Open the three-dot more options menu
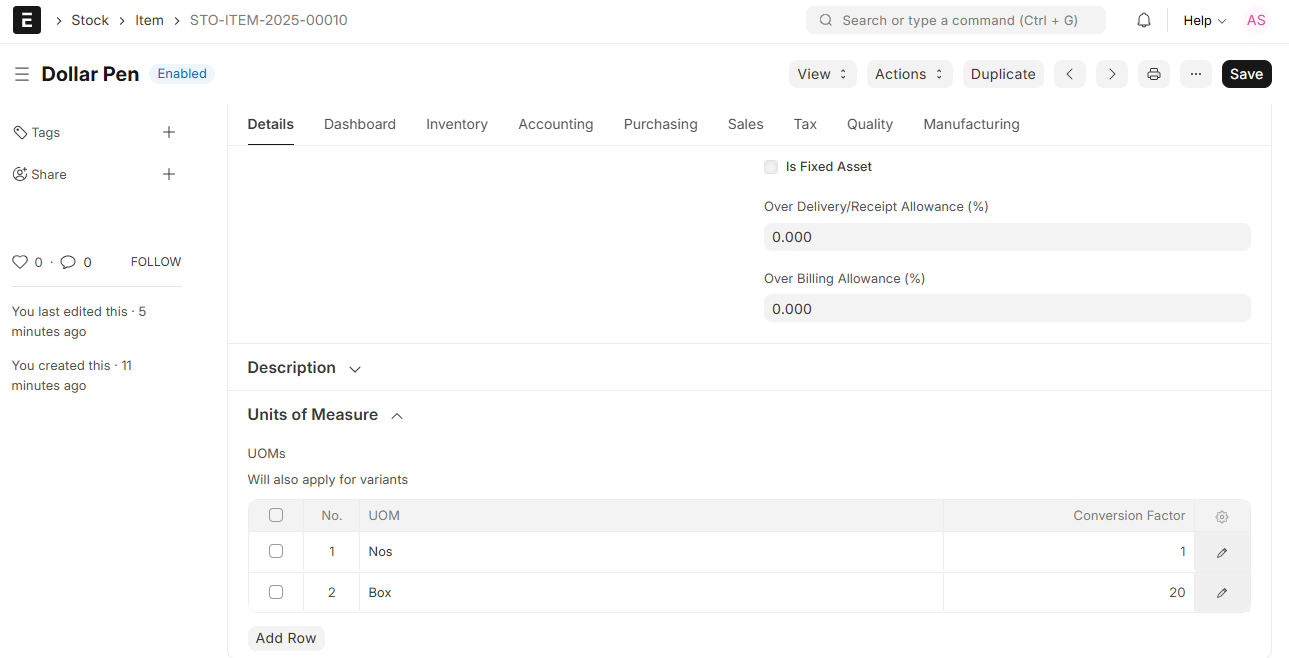Screen dimensions: 1289x658 [x=1195, y=74]
